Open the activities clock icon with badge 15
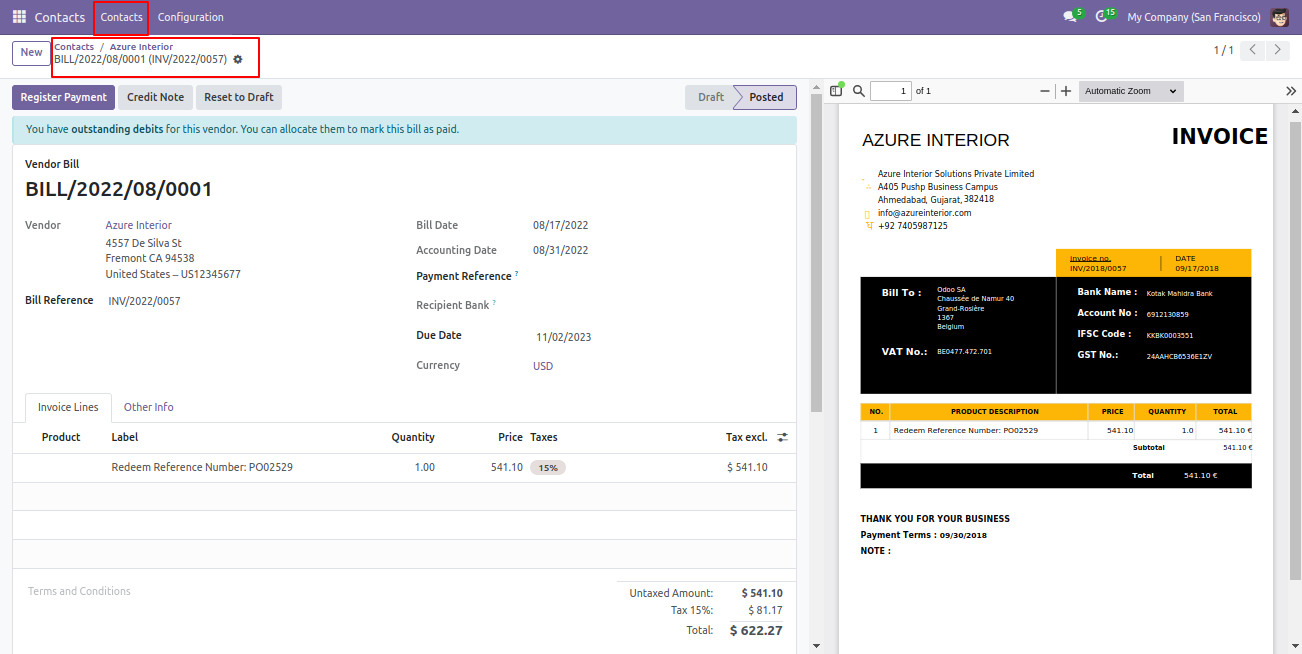Image resolution: width=1302 pixels, height=654 pixels. pos(1104,16)
